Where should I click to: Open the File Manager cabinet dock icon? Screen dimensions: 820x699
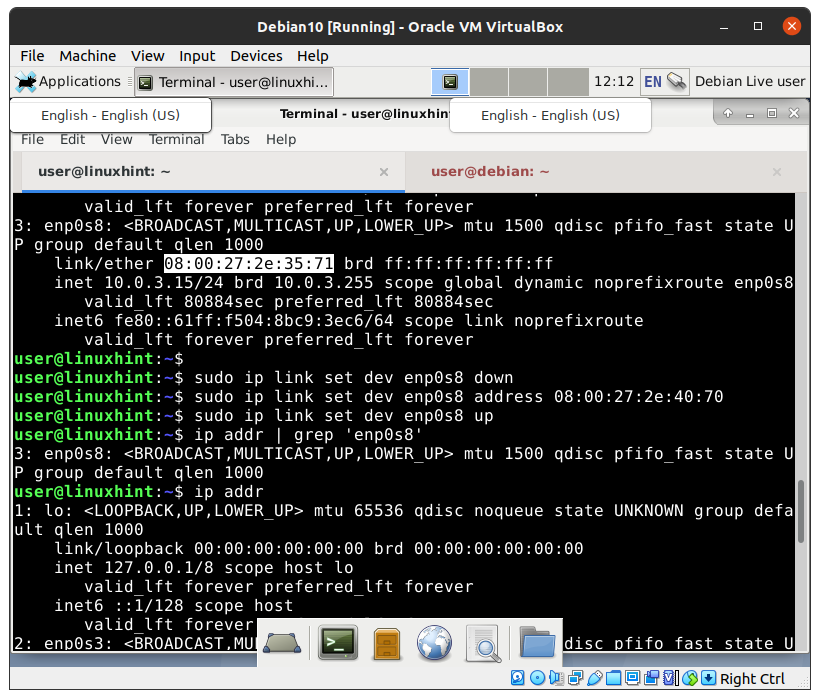pos(387,643)
